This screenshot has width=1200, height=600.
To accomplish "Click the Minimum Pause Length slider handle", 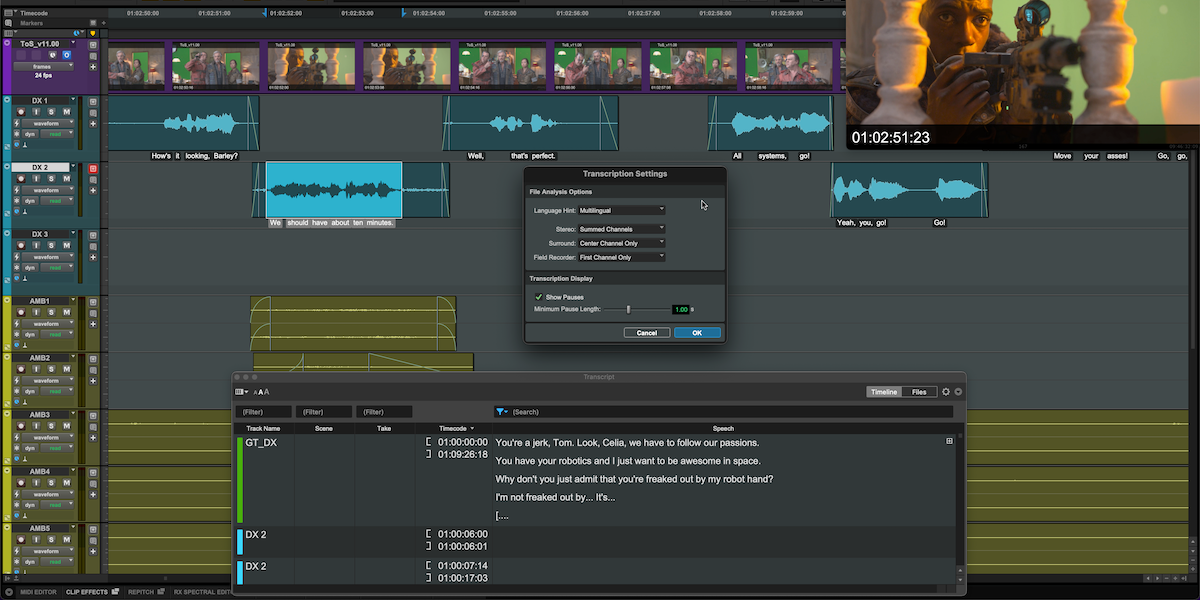I will [628, 310].
